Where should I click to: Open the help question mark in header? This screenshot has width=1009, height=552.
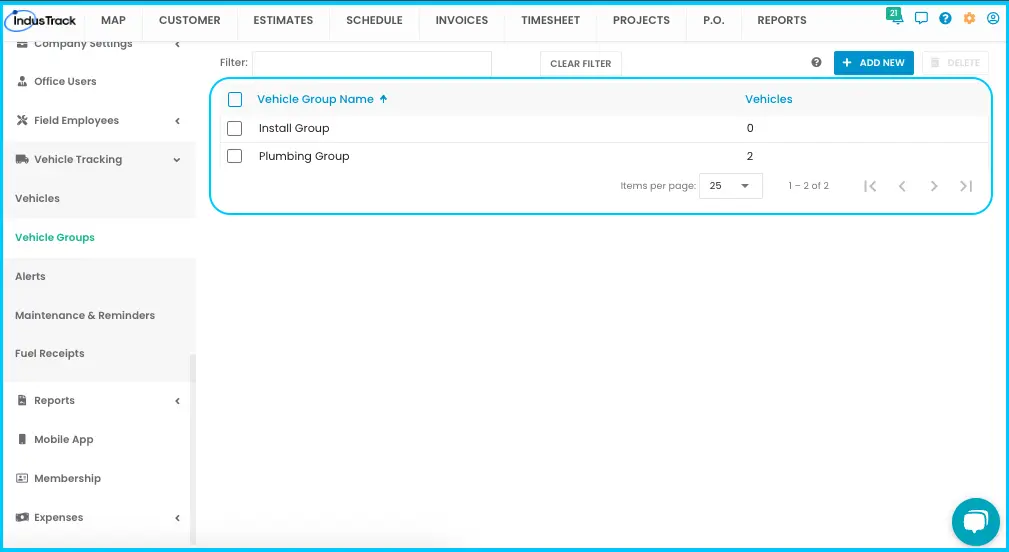point(945,18)
